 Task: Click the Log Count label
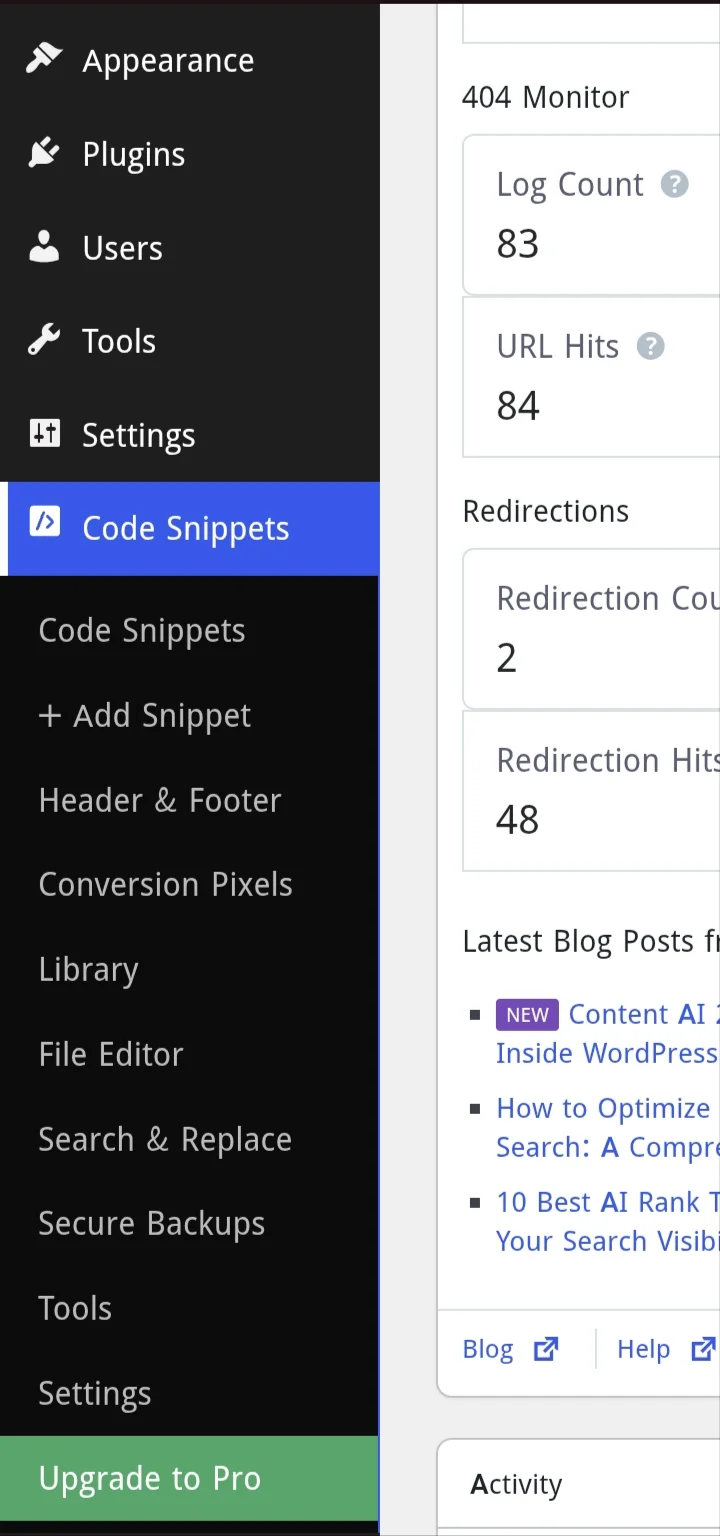(570, 185)
